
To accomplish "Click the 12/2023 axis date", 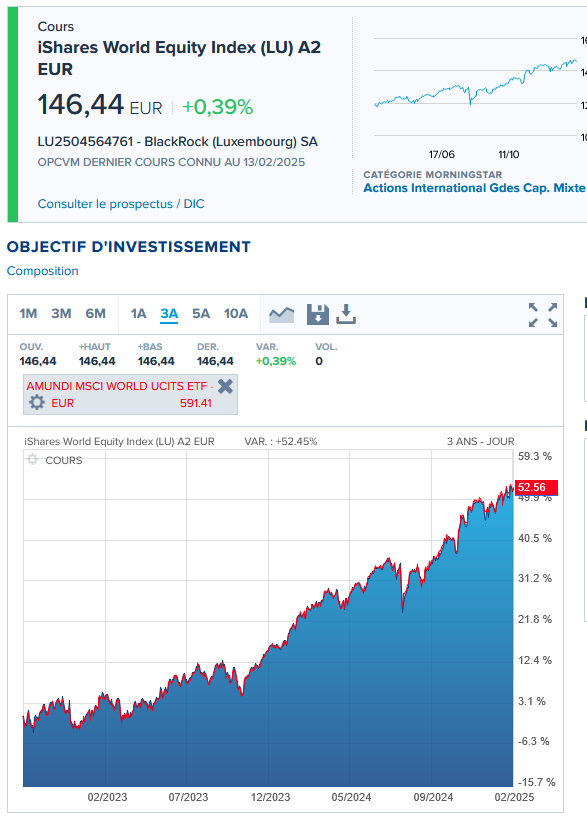I will pos(270,797).
